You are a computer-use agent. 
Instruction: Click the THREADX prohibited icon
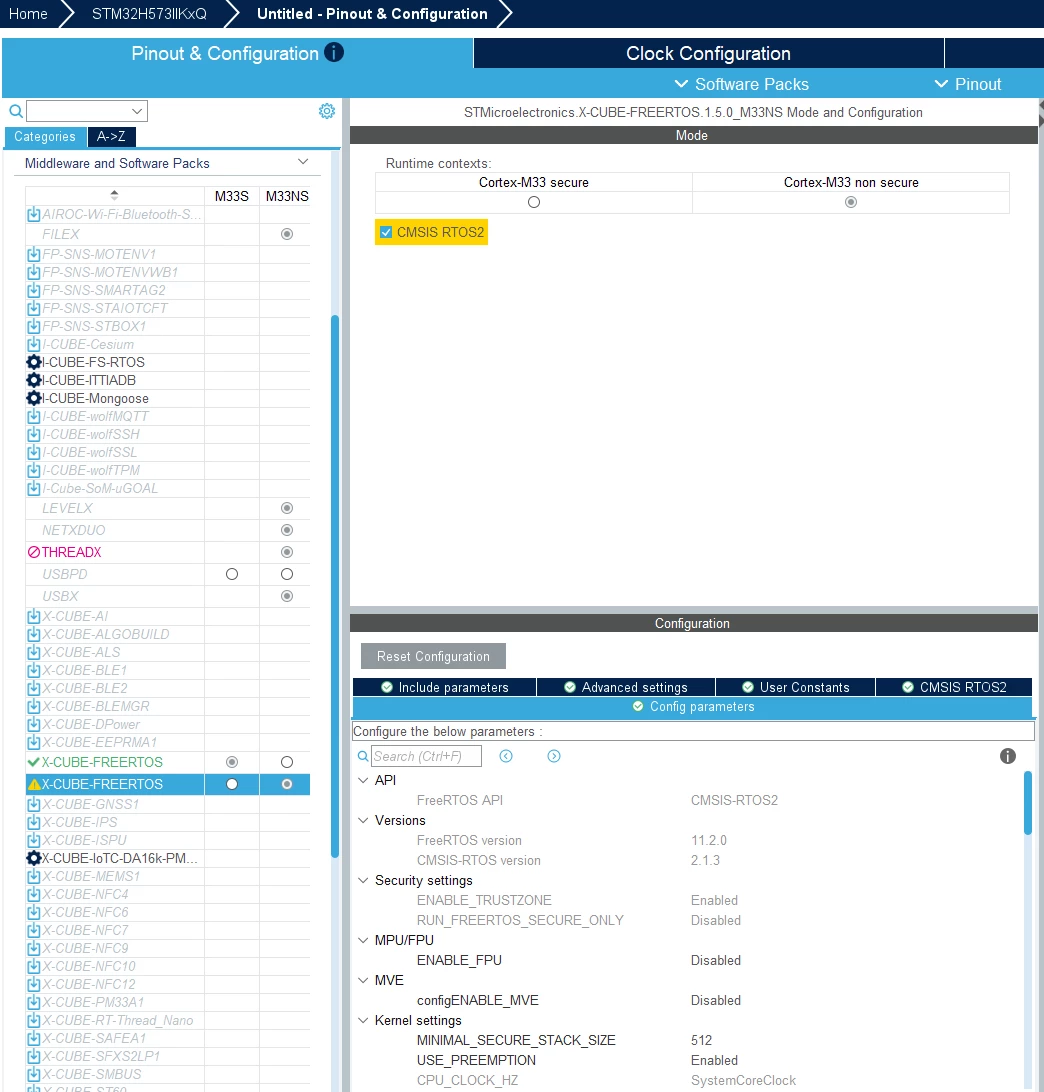pyautogui.click(x=33, y=552)
